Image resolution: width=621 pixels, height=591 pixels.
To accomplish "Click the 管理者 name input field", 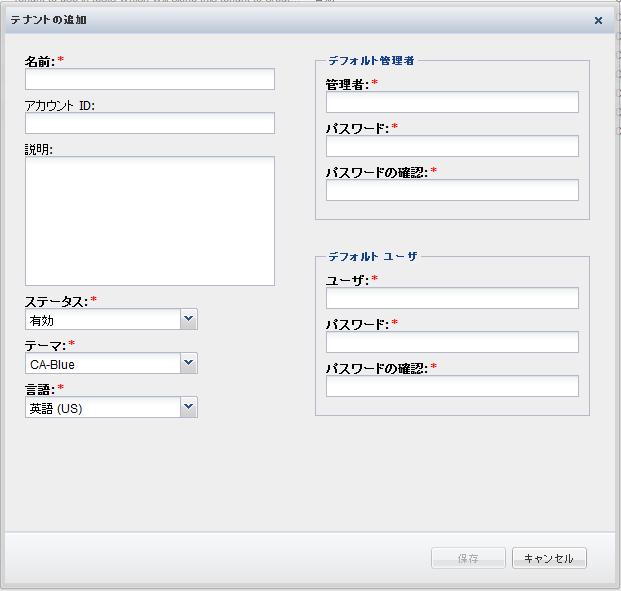I will [452, 102].
